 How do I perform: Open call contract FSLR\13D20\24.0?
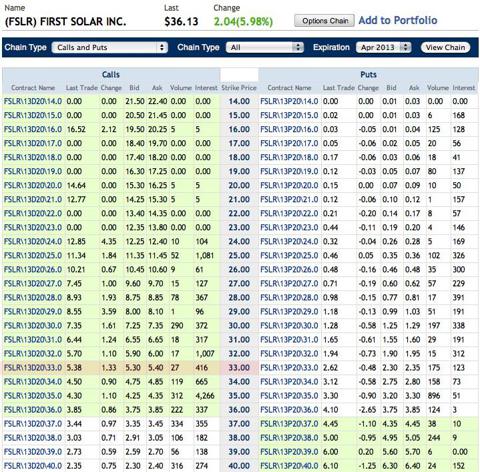33,241
